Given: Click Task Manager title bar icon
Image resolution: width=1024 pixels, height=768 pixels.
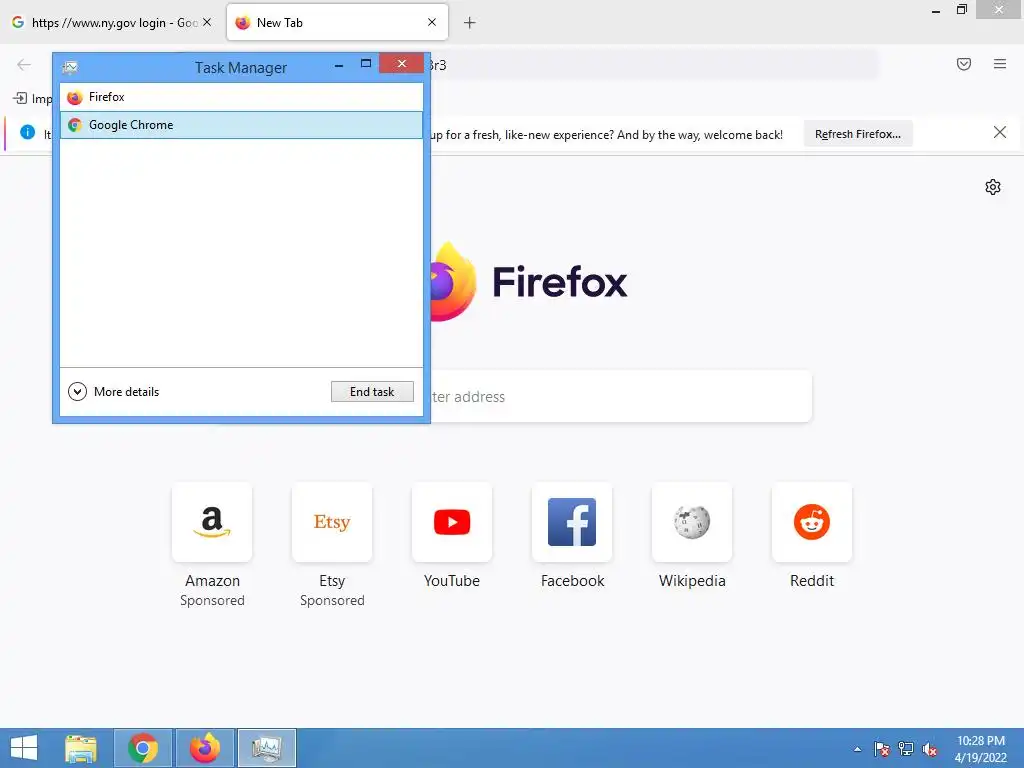Looking at the screenshot, I should tap(70, 67).
